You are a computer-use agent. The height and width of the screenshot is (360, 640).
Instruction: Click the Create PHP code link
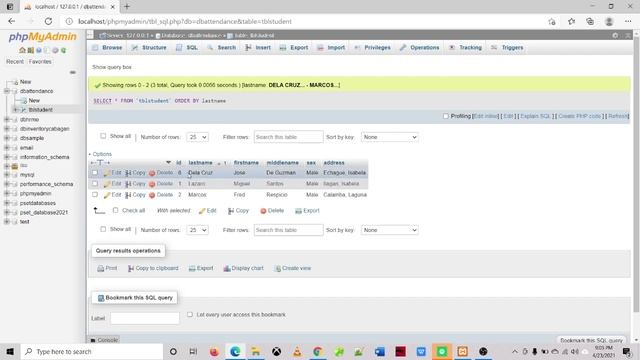tap(580, 116)
